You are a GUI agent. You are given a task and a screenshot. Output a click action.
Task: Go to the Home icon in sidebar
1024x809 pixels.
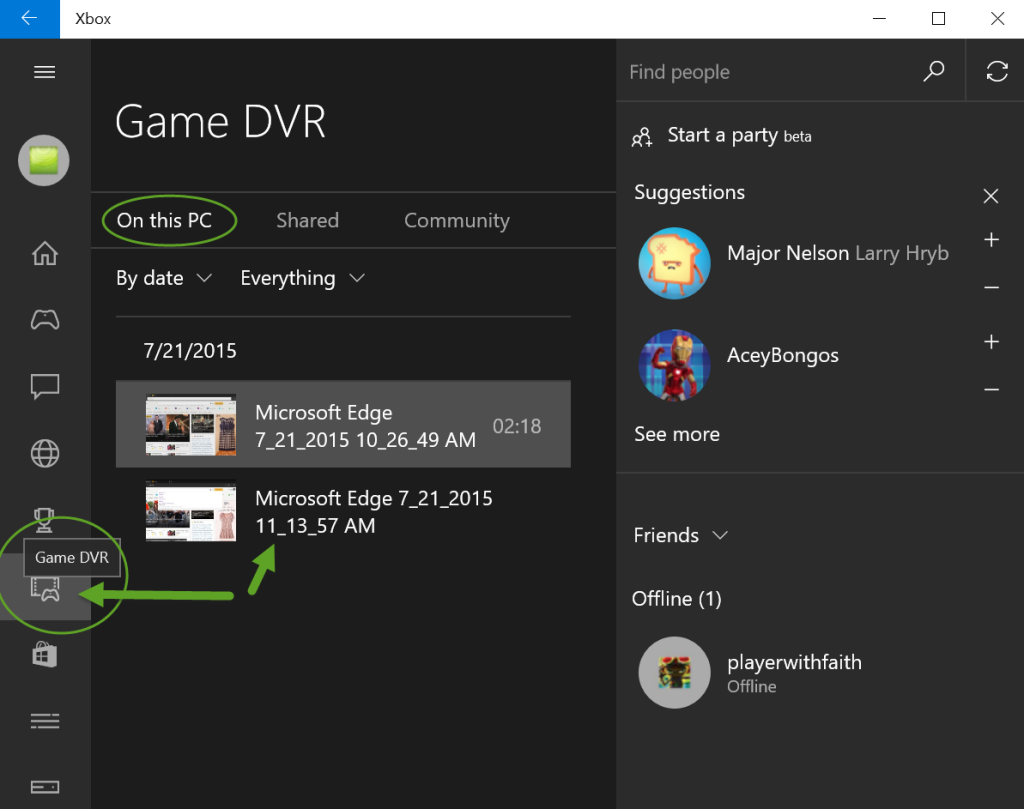point(45,253)
